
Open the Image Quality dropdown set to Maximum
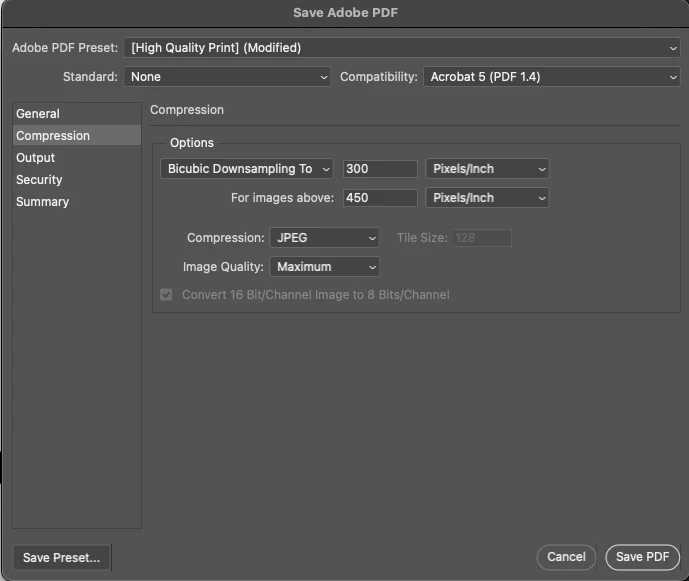[x=324, y=267]
